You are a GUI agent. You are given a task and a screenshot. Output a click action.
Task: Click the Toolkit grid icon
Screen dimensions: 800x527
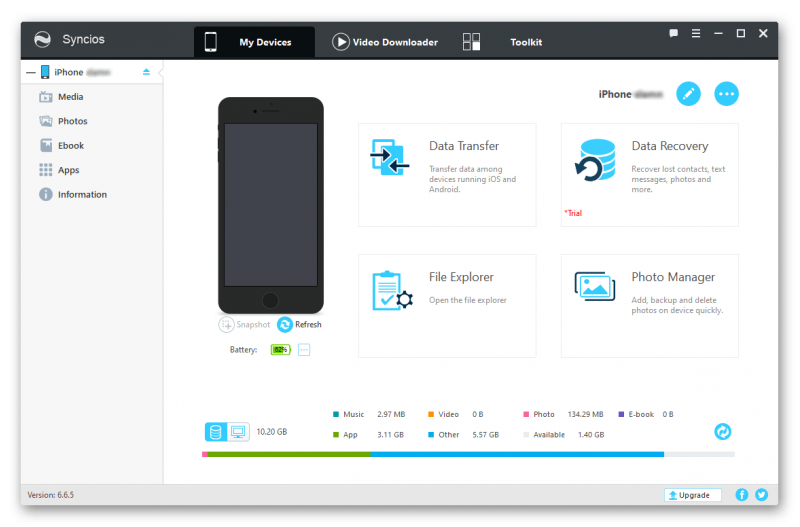click(471, 42)
